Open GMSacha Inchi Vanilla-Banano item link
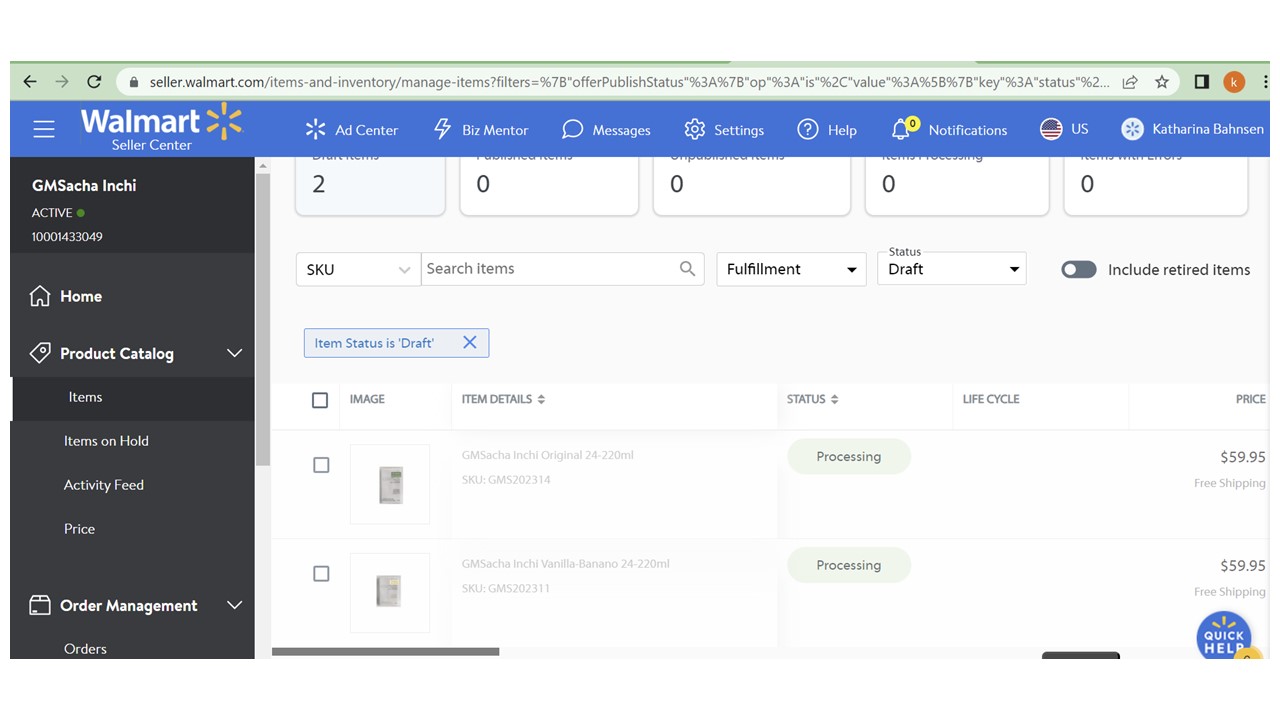 click(565, 564)
